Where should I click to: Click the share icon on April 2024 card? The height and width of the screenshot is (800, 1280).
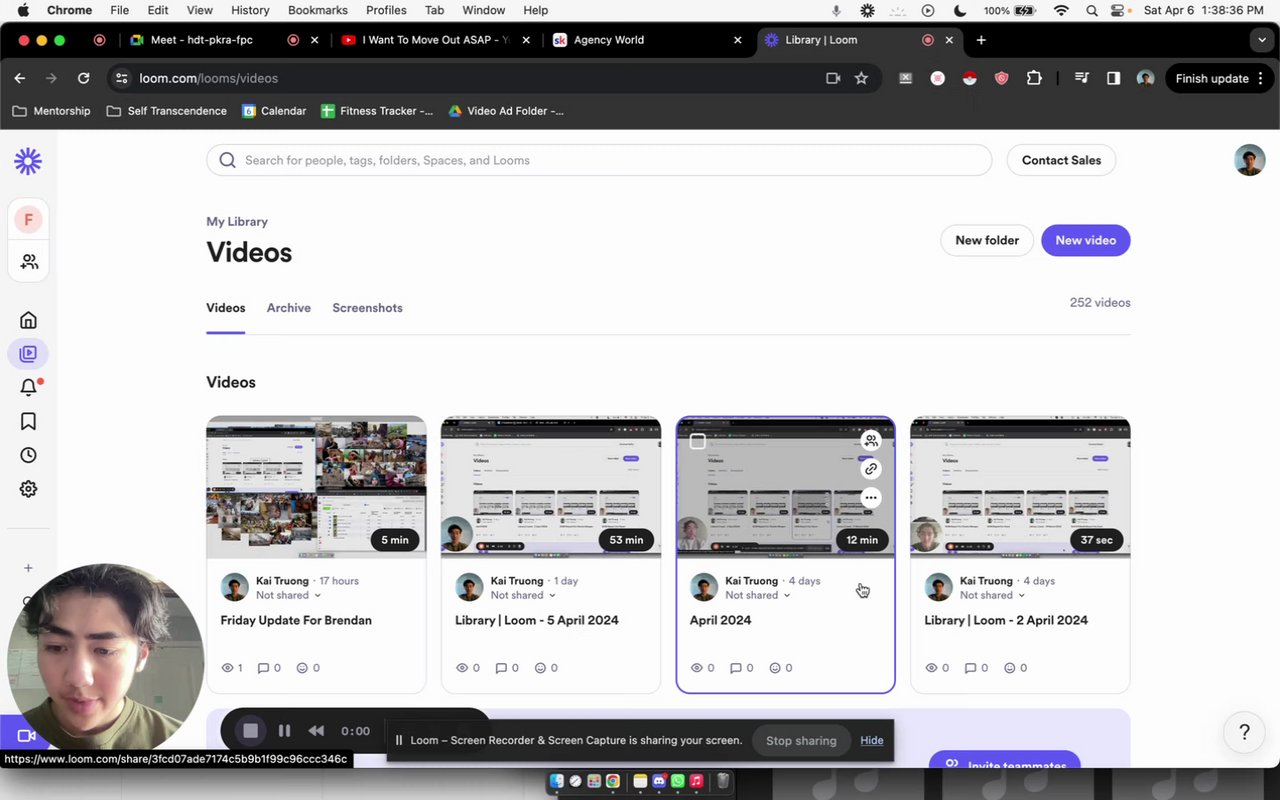pyautogui.click(x=871, y=440)
